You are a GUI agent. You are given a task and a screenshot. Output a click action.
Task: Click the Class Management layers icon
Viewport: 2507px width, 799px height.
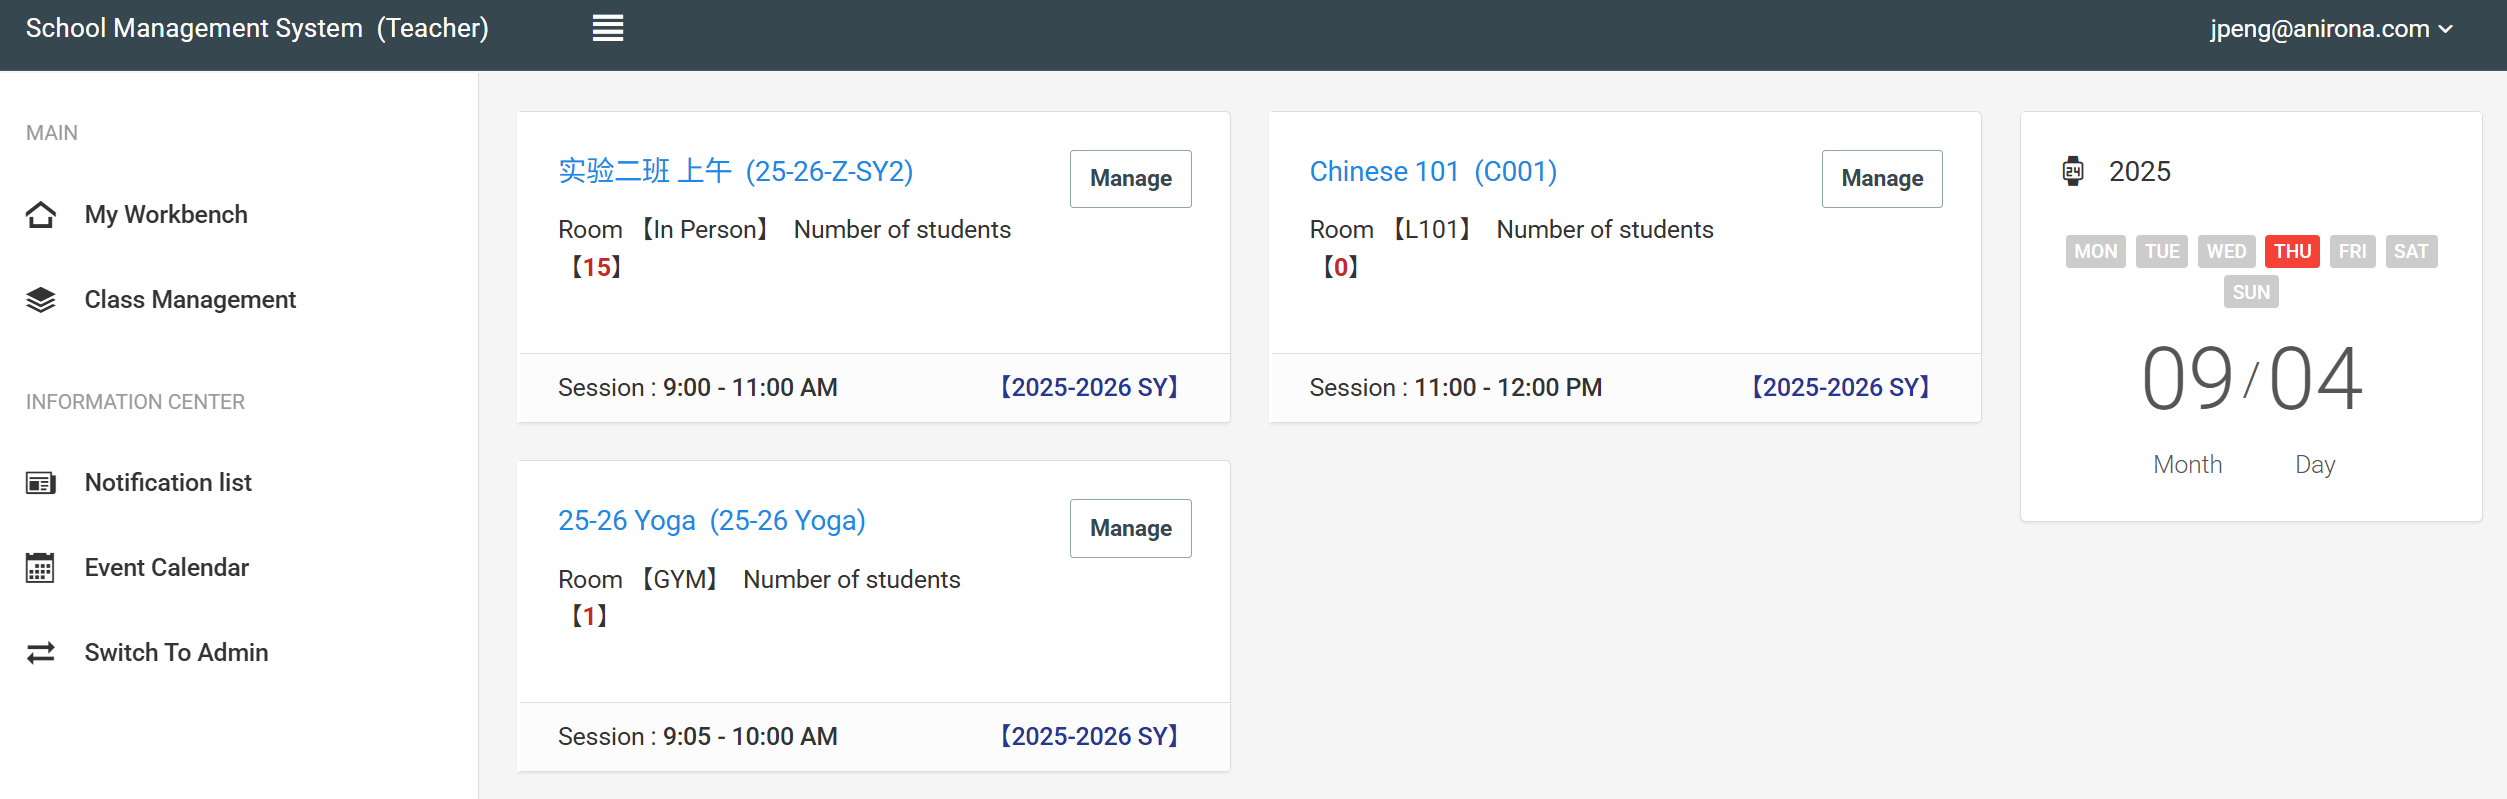[x=41, y=300]
